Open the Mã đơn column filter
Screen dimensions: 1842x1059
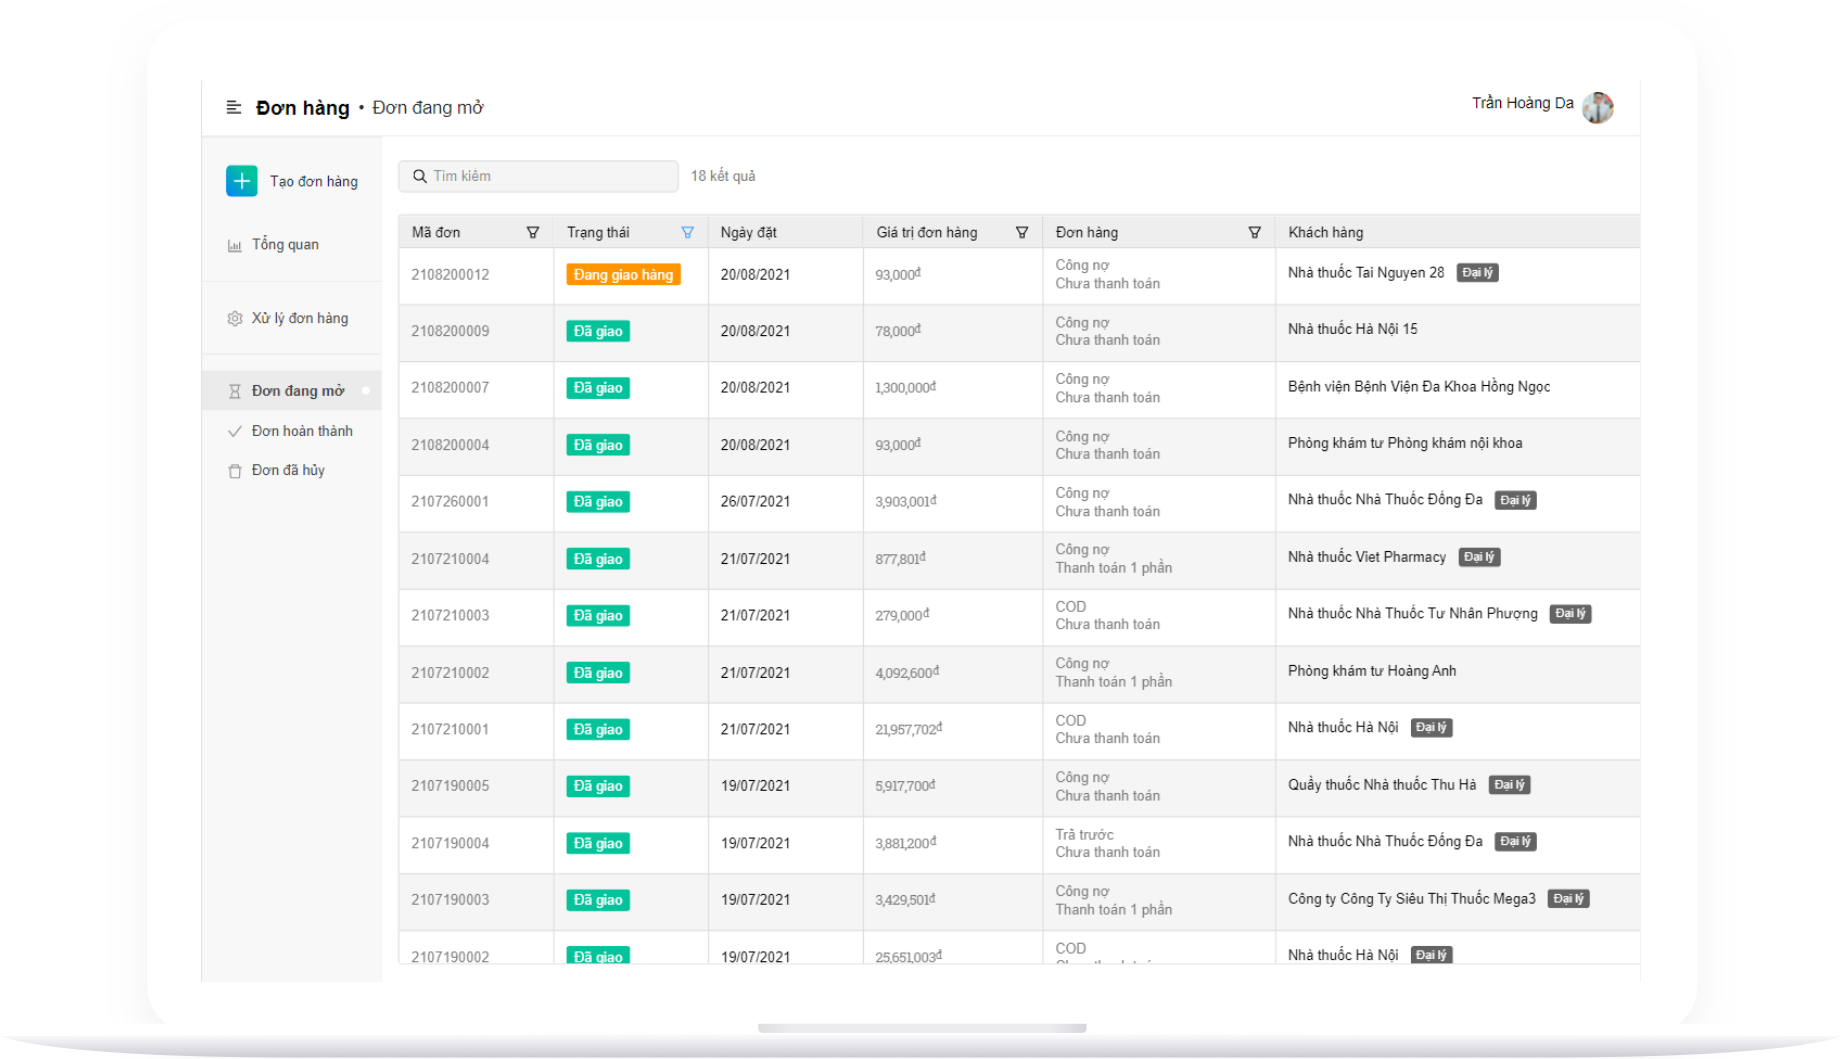point(533,232)
